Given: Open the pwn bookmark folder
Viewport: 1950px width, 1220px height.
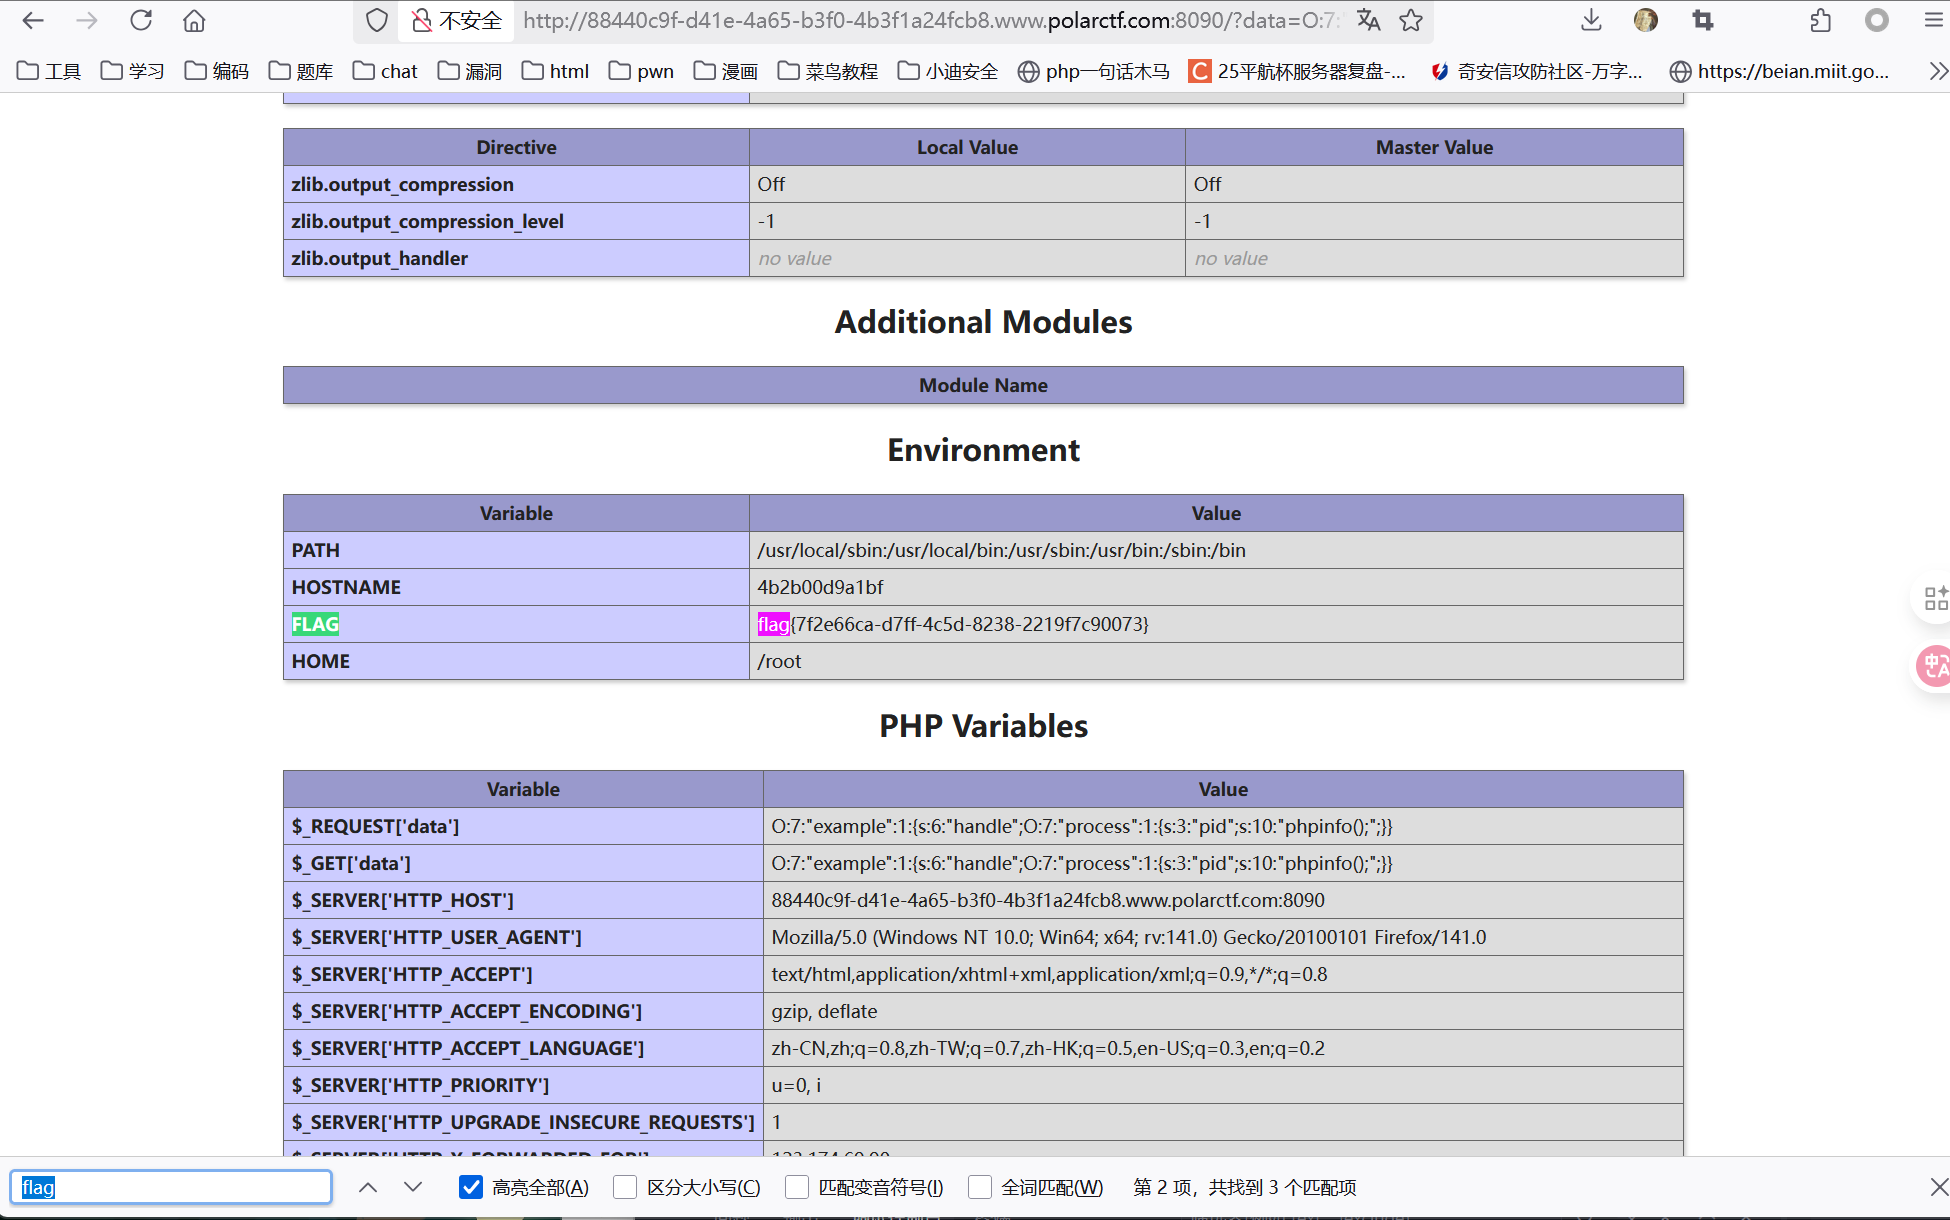Looking at the screenshot, I should point(641,71).
